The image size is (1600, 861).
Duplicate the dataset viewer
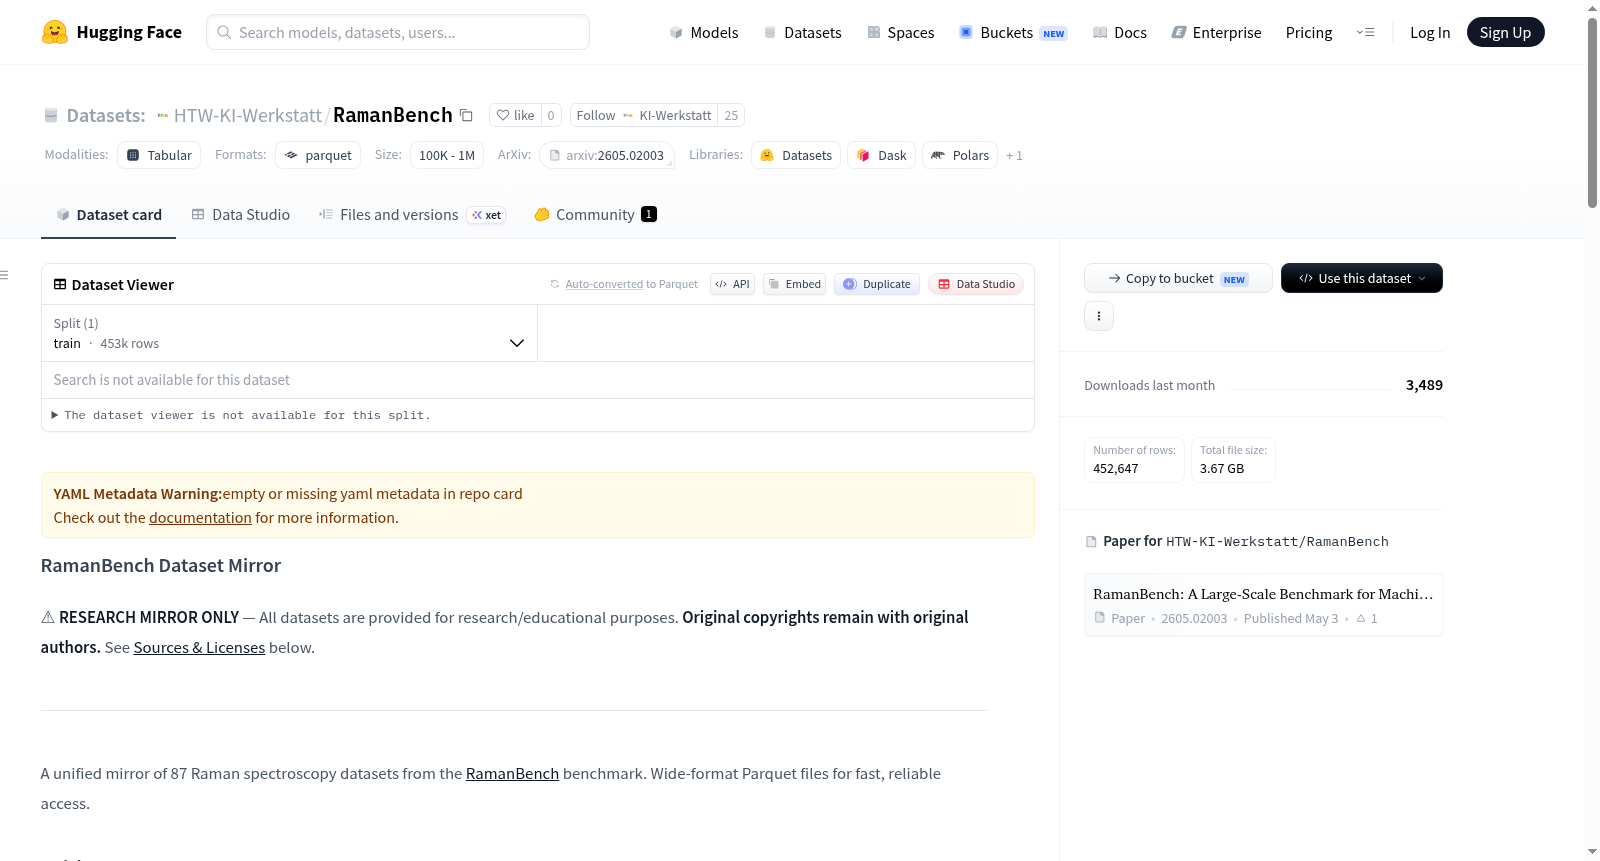pyautogui.click(x=877, y=284)
